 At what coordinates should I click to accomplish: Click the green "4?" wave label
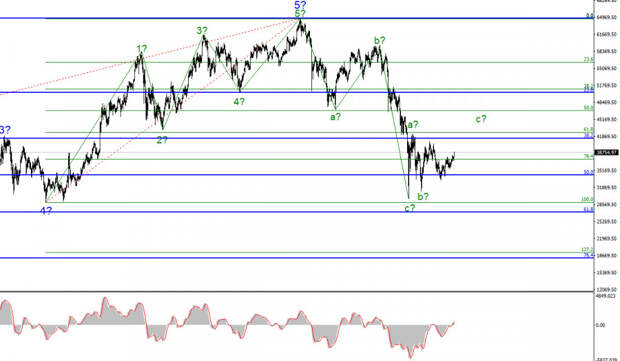239,102
